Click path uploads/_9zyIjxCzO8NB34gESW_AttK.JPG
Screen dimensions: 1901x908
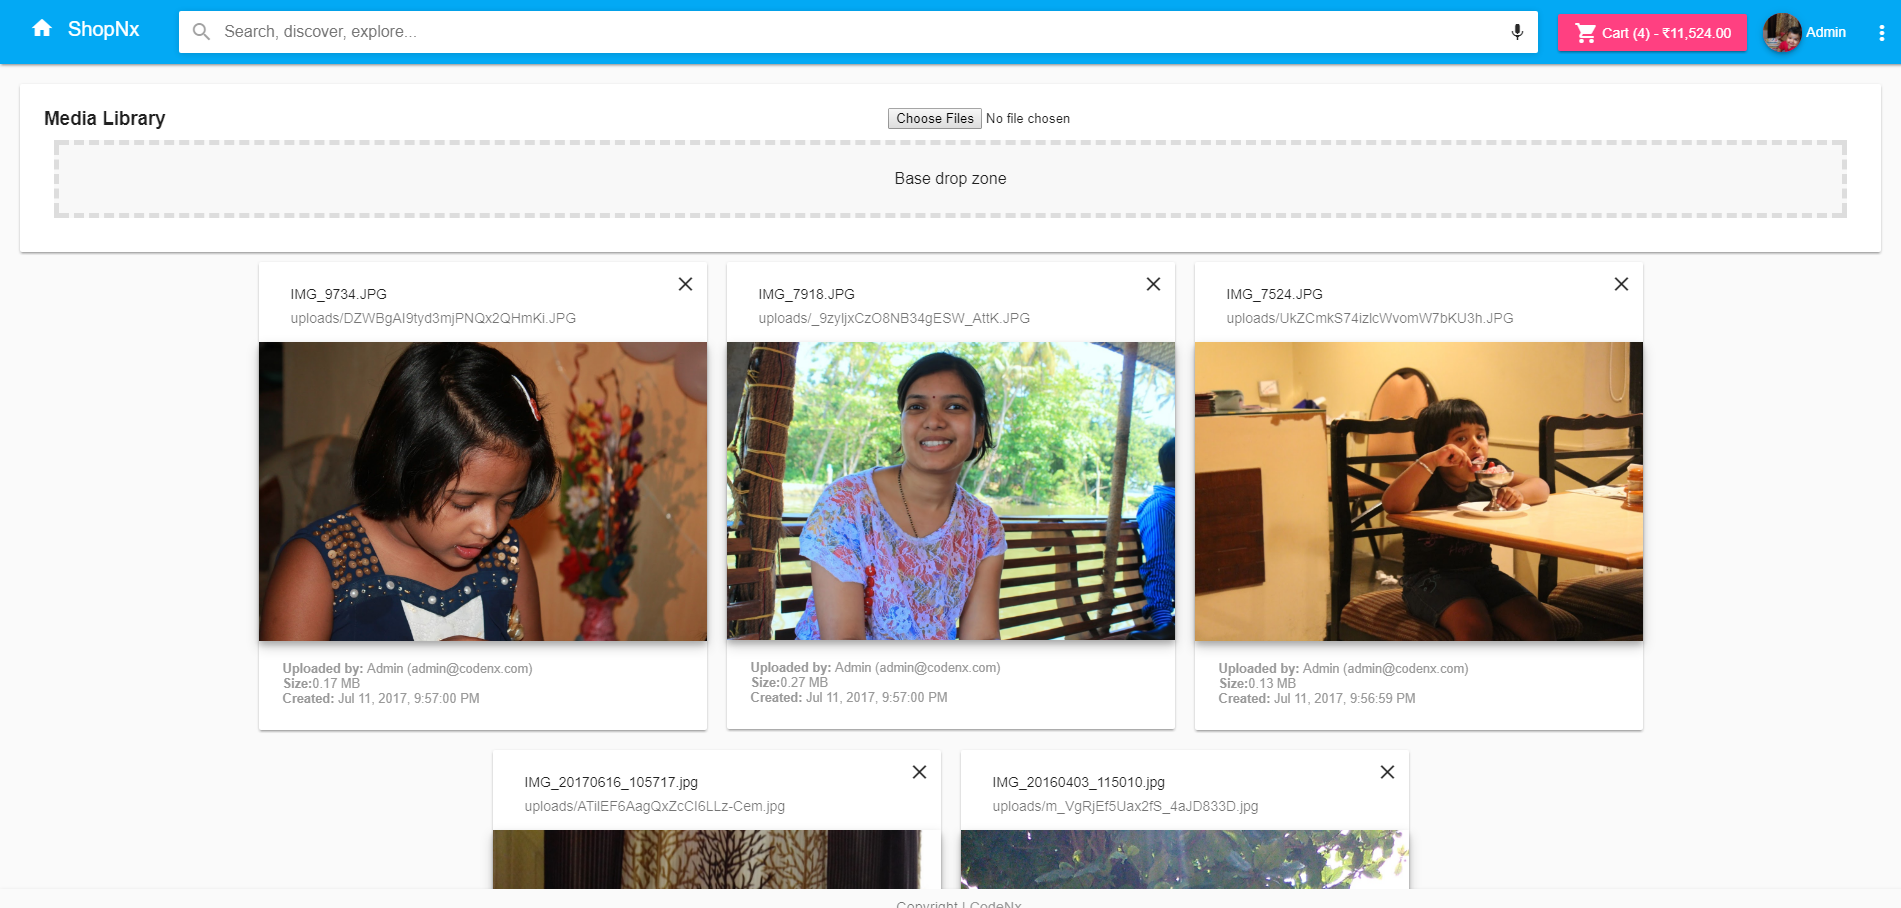click(x=894, y=319)
